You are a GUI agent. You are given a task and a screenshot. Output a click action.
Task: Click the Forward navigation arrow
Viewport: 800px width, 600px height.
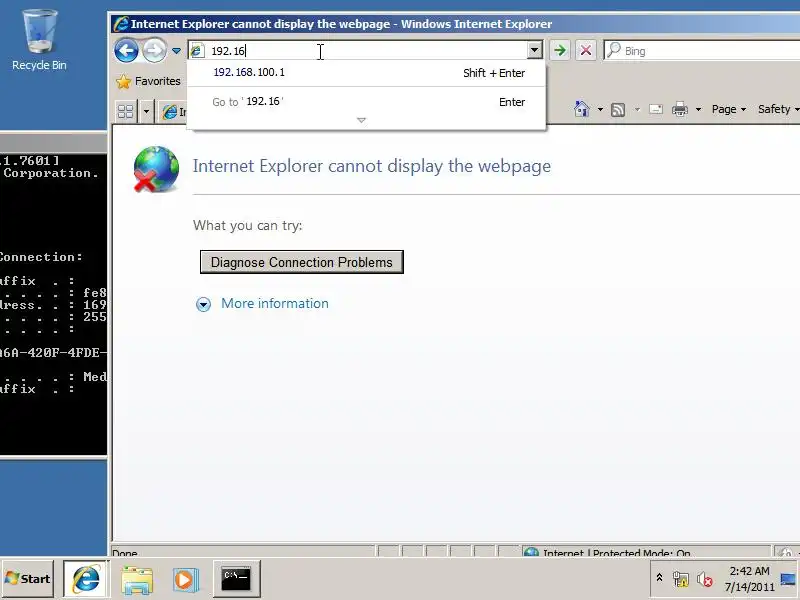point(154,51)
